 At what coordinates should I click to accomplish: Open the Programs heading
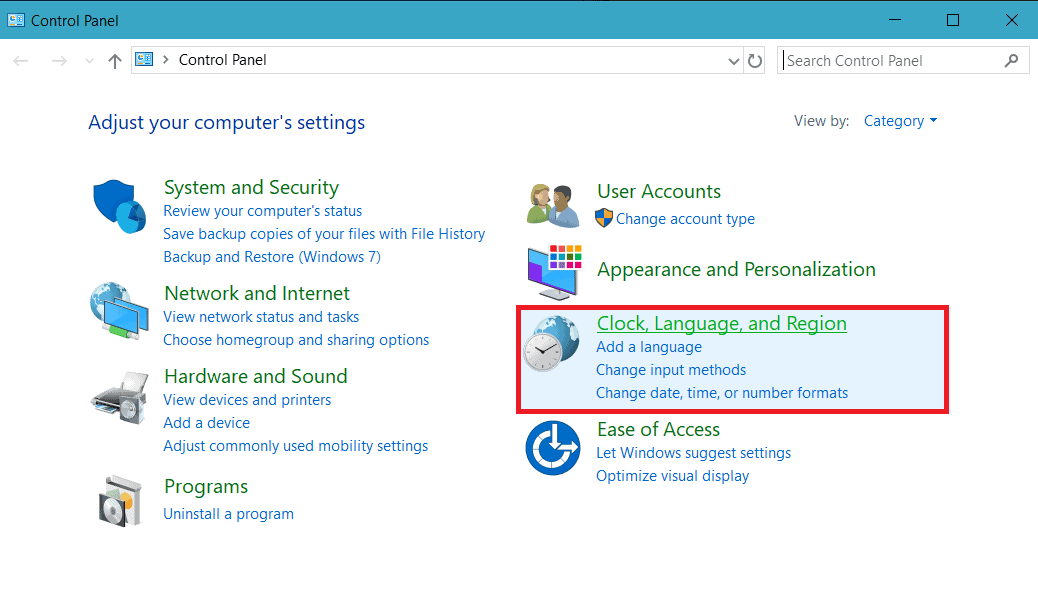tap(206, 487)
